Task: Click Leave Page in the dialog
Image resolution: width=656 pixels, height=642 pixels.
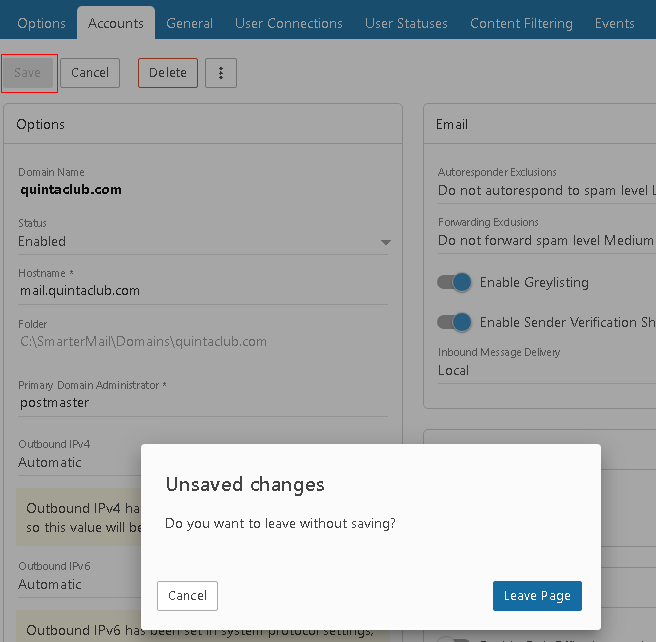Action: pyautogui.click(x=537, y=596)
